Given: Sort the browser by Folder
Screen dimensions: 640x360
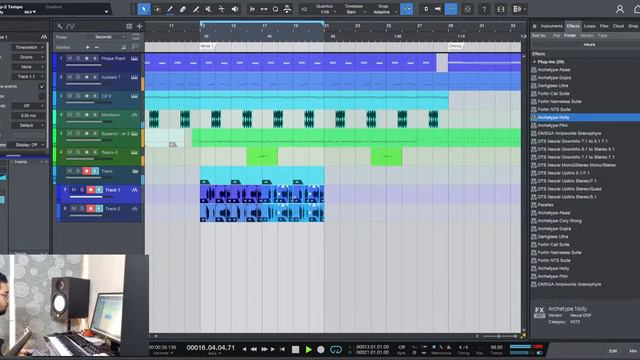Looking at the screenshot, I should point(570,36).
